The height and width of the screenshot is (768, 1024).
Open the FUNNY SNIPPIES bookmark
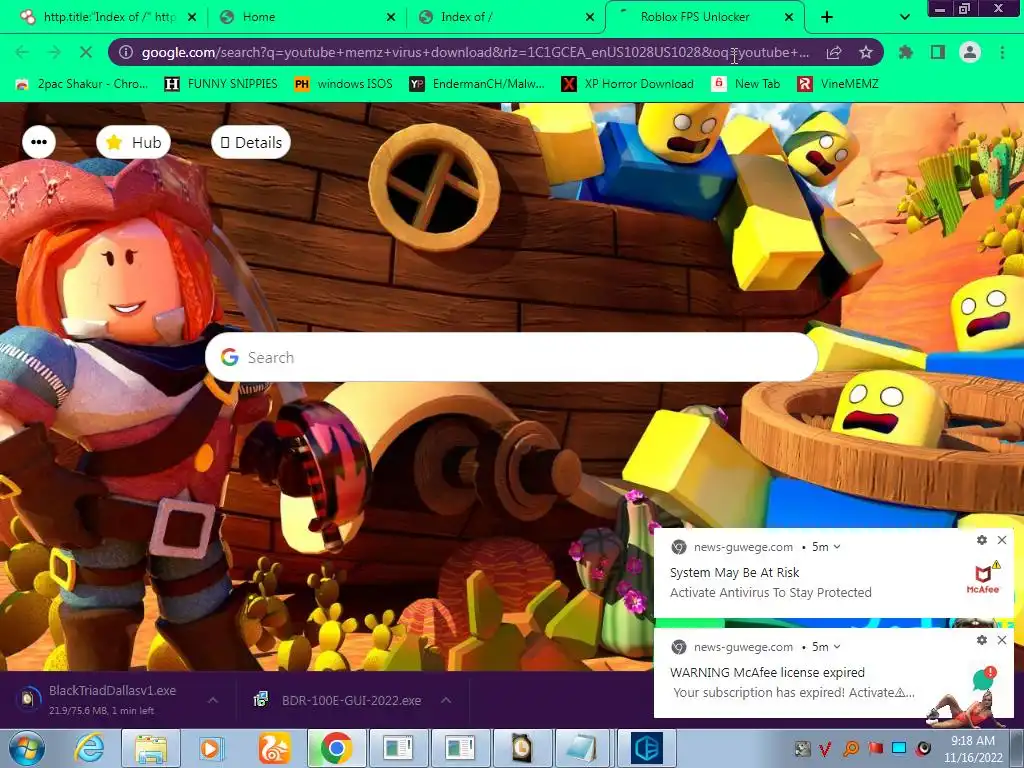pyautogui.click(x=221, y=84)
